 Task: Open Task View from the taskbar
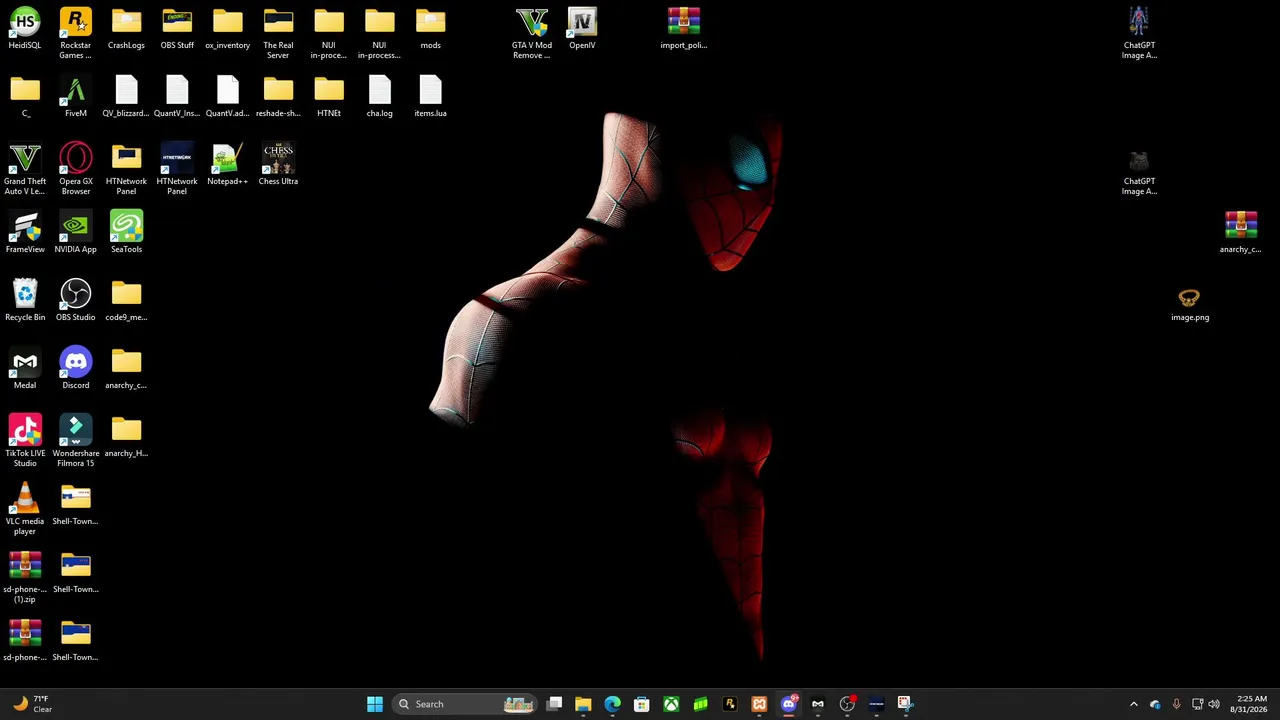tap(555, 704)
